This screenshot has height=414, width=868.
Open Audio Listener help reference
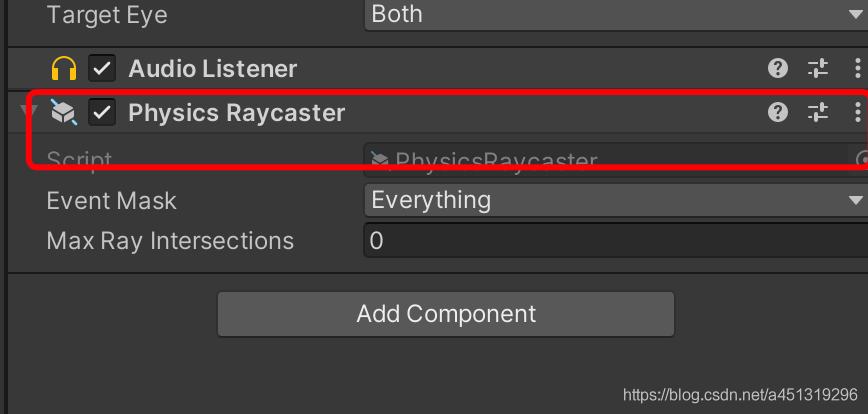pyautogui.click(x=778, y=68)
